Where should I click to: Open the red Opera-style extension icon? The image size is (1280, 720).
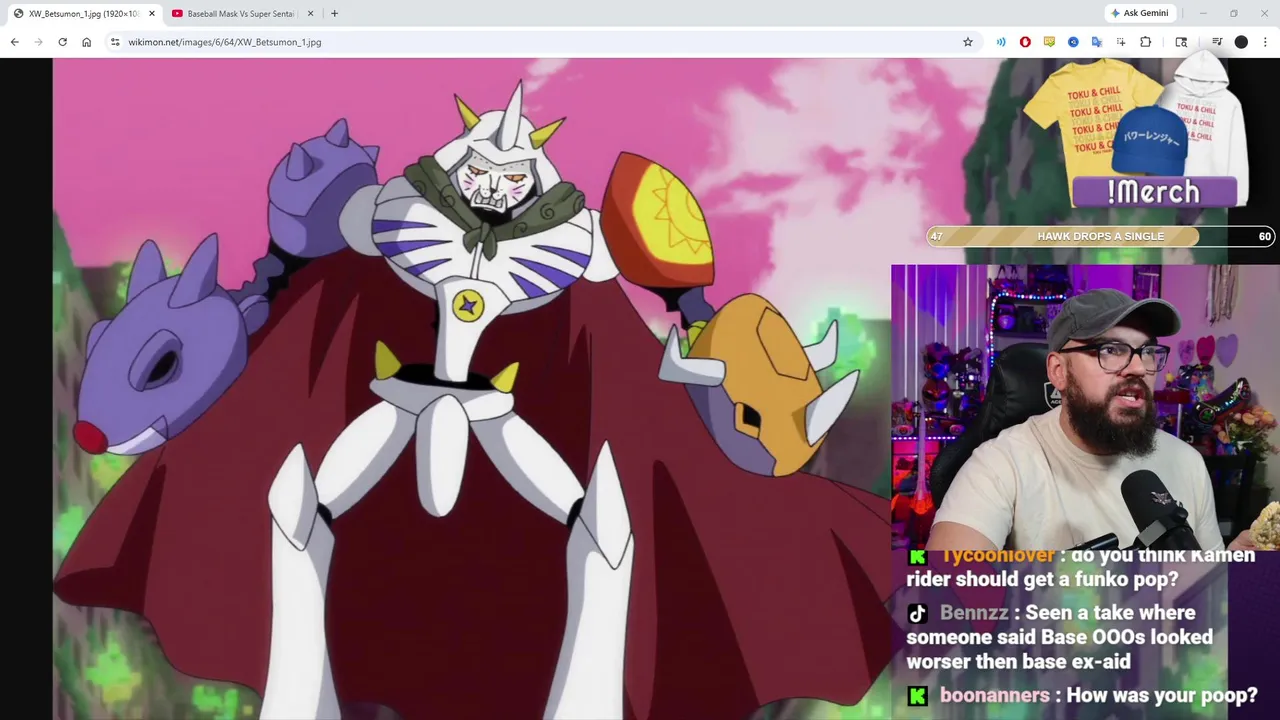[1025, 42]
